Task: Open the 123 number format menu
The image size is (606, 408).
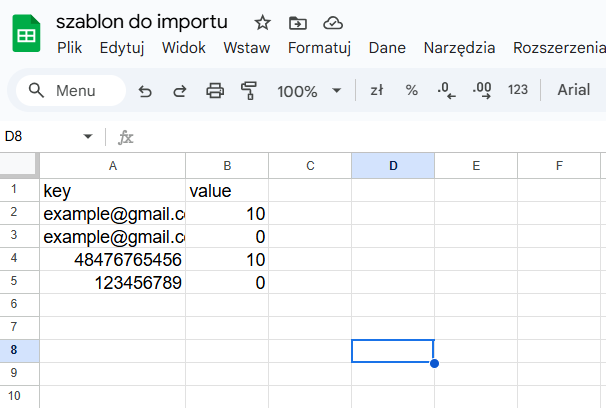Action: click(x=517, y=91)
